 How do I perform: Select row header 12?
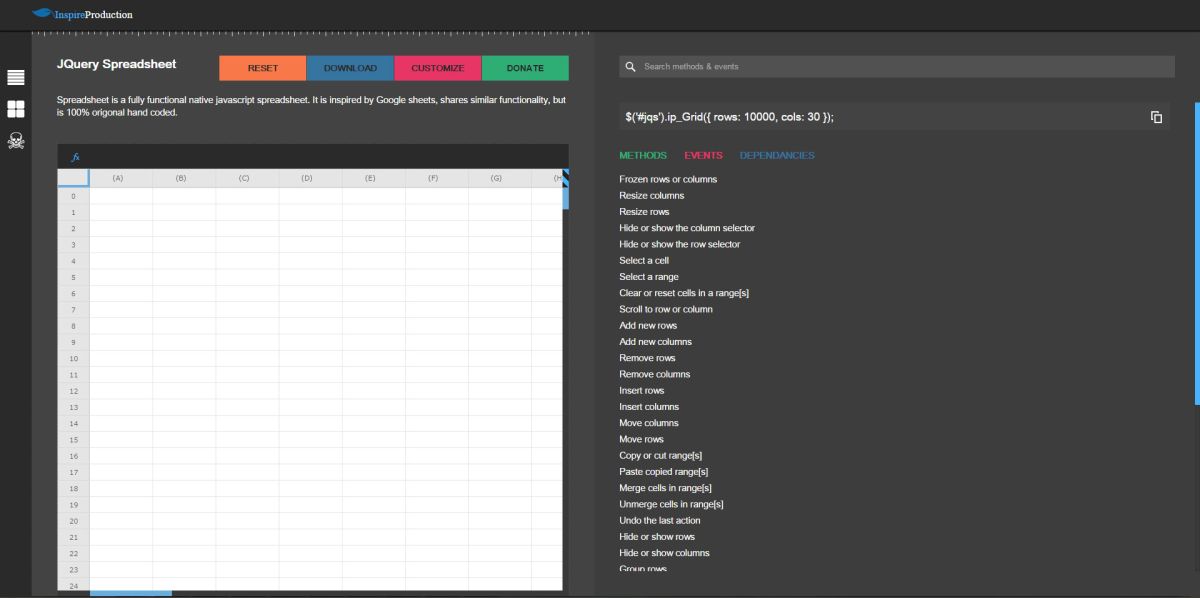[73, 391]
